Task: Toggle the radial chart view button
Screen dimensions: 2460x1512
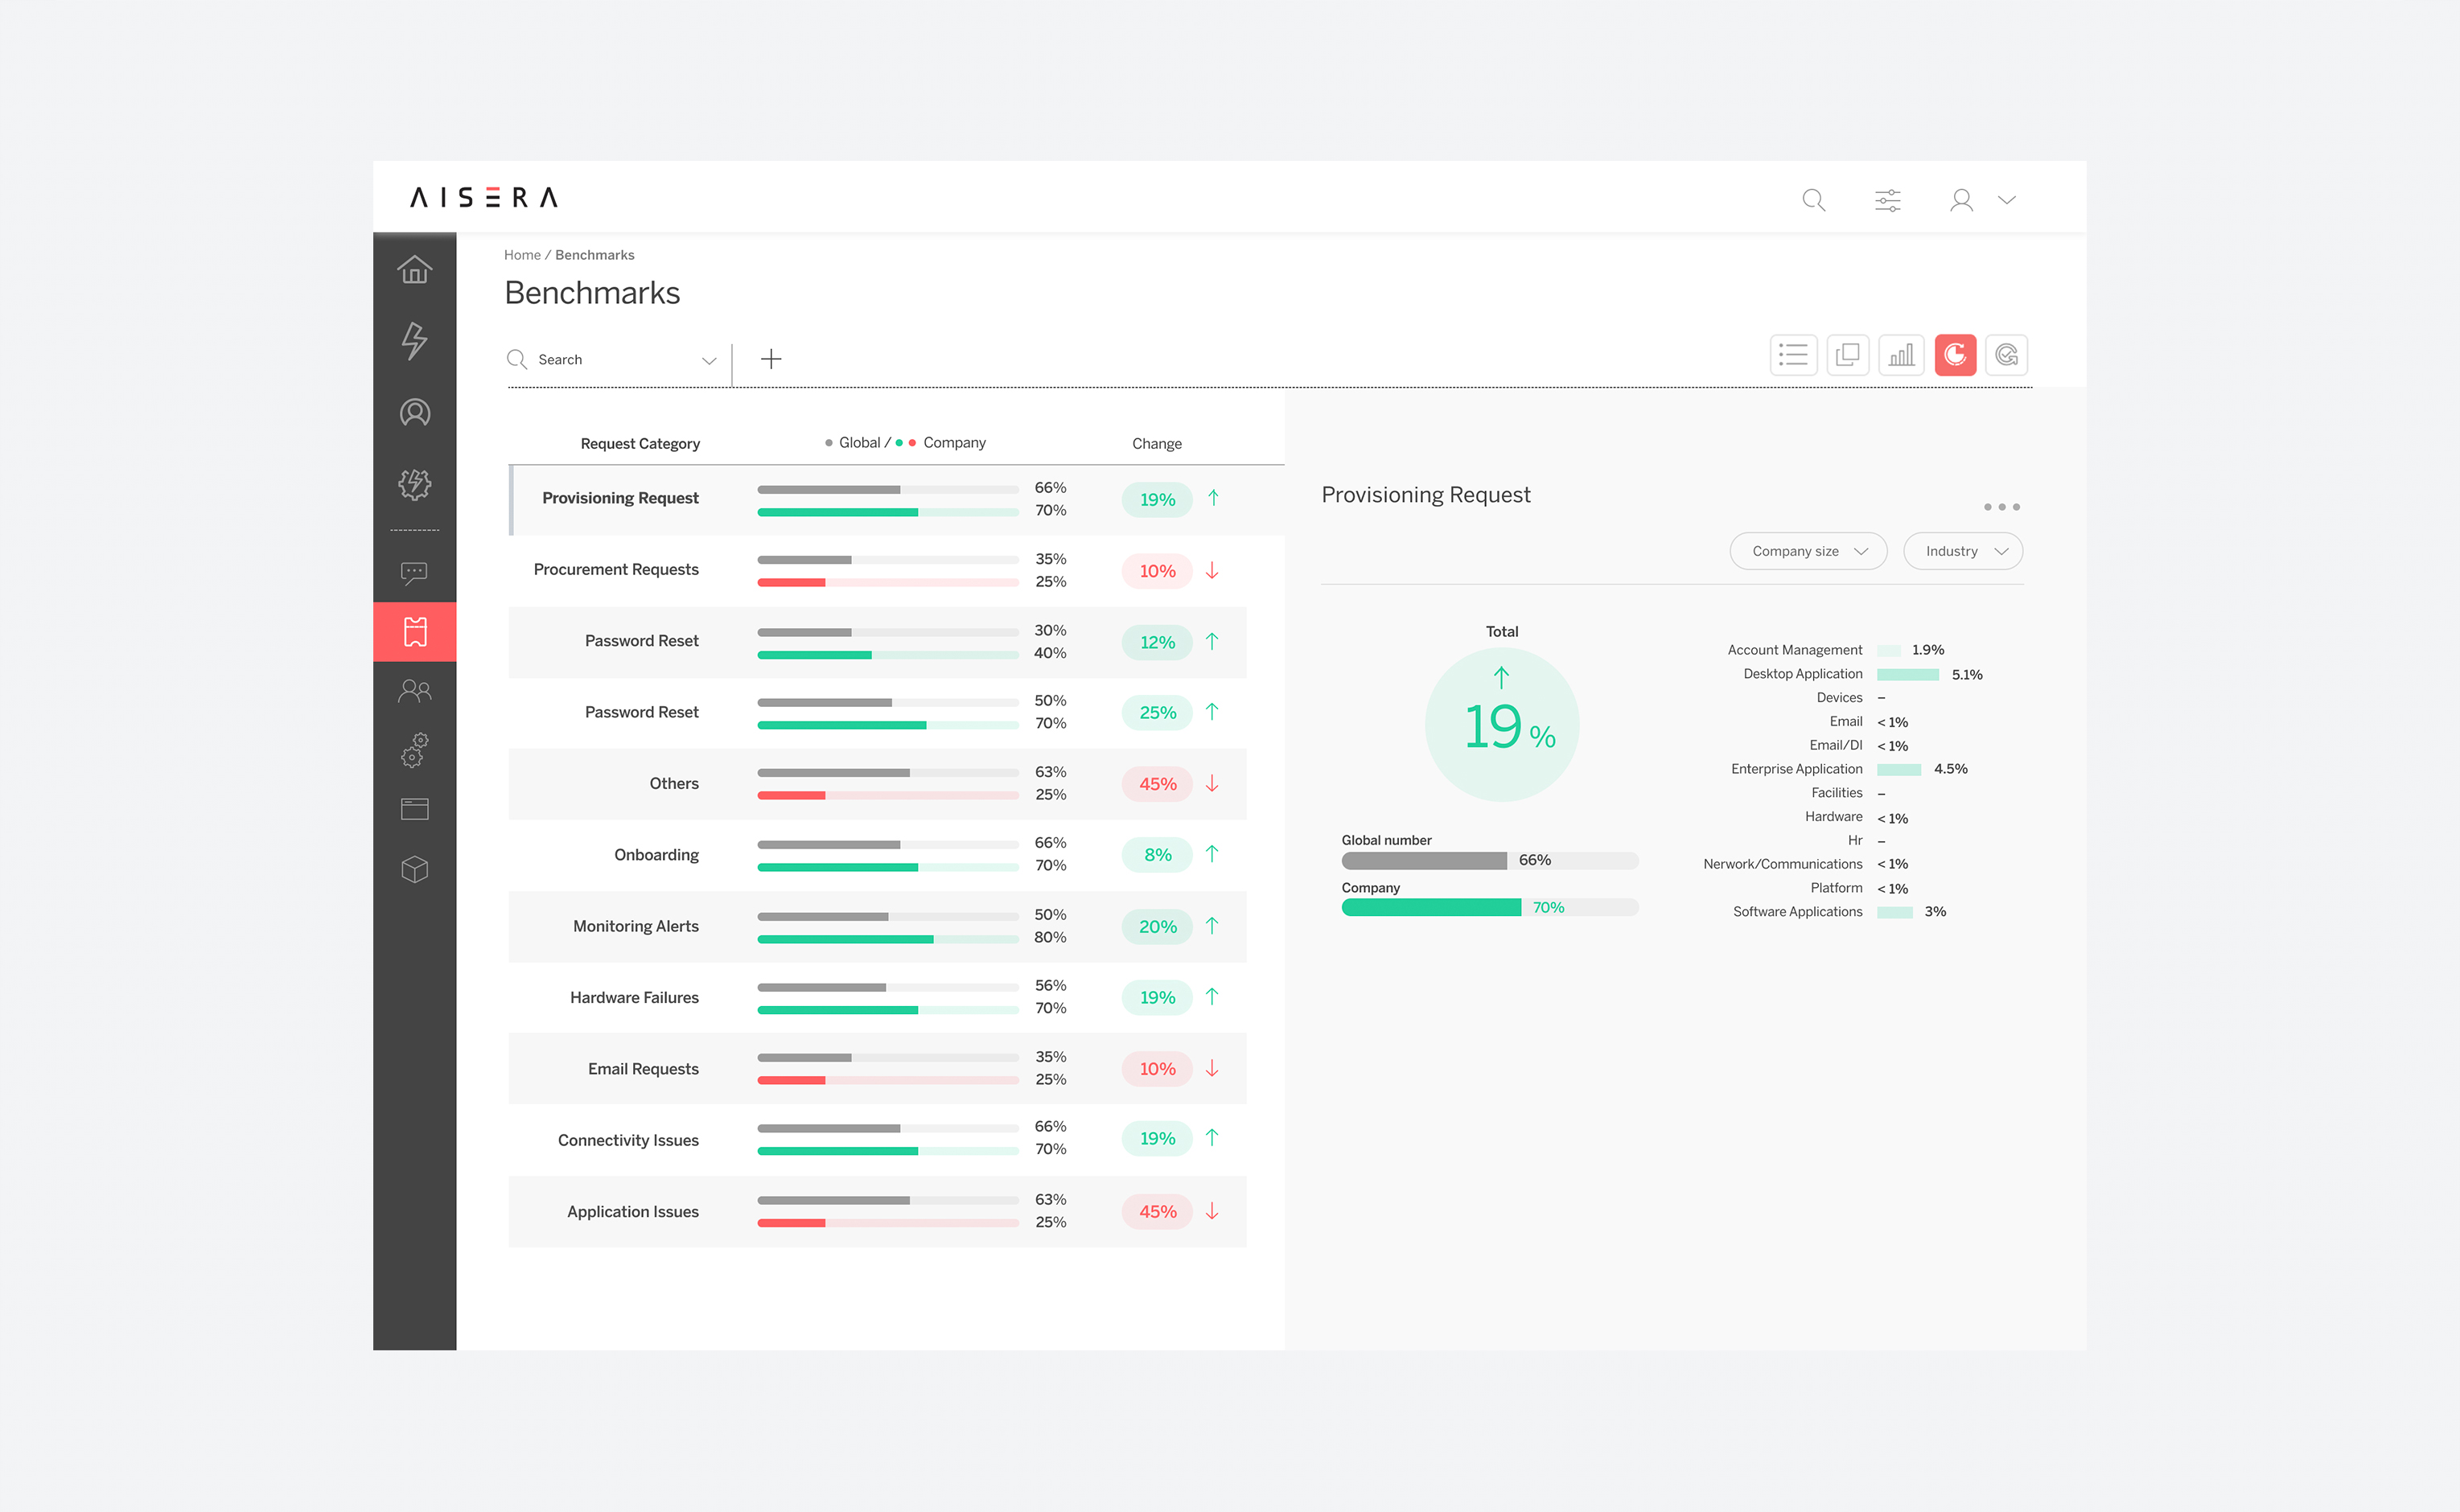Action: pos(2006,355)
